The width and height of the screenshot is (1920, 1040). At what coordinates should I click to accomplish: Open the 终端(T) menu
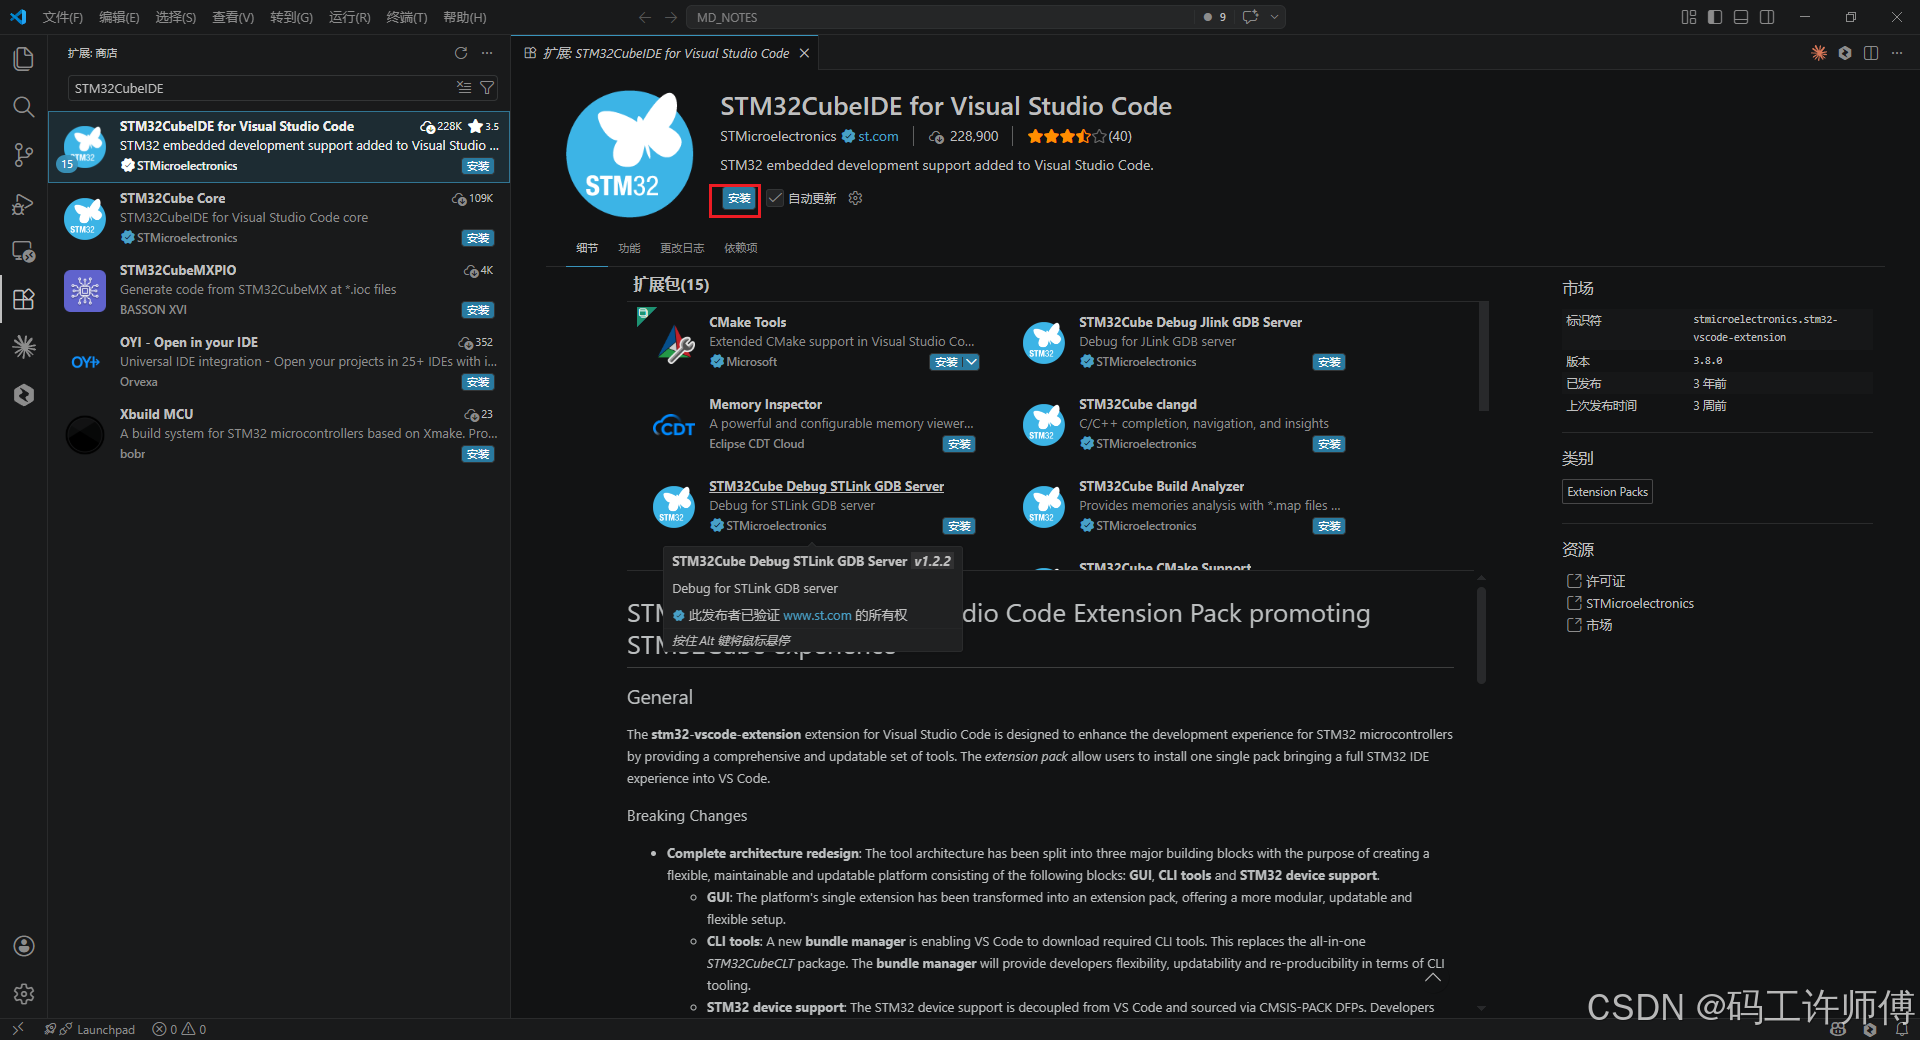point(406,17)
